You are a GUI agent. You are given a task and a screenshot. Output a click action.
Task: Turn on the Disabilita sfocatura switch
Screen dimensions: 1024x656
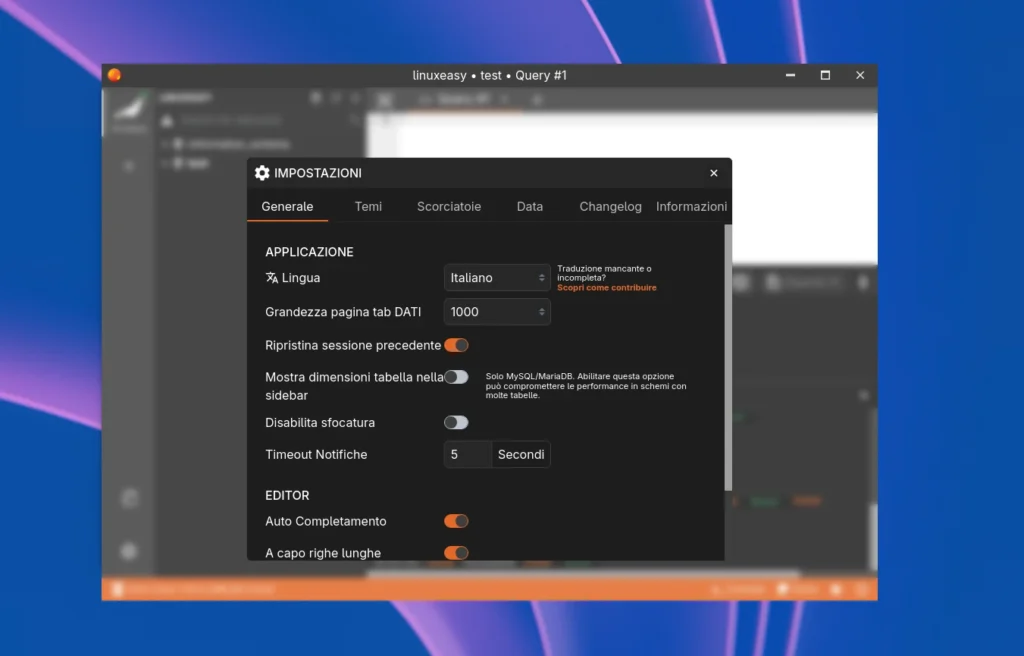click(x=456, y=422)
